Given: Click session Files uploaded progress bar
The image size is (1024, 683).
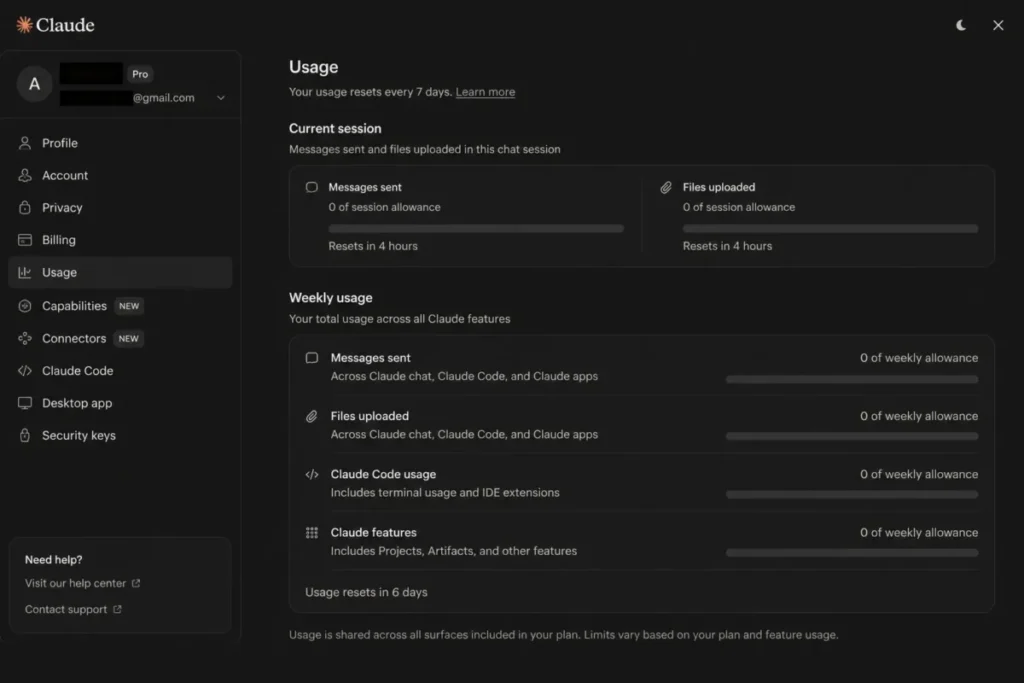Looking at the screenshot, I should pyautogui.click(x=830, y=229).
